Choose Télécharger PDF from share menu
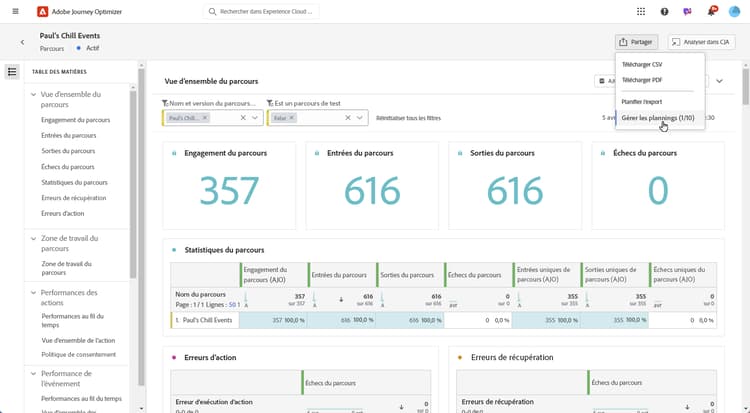 (x=642, y=80)
